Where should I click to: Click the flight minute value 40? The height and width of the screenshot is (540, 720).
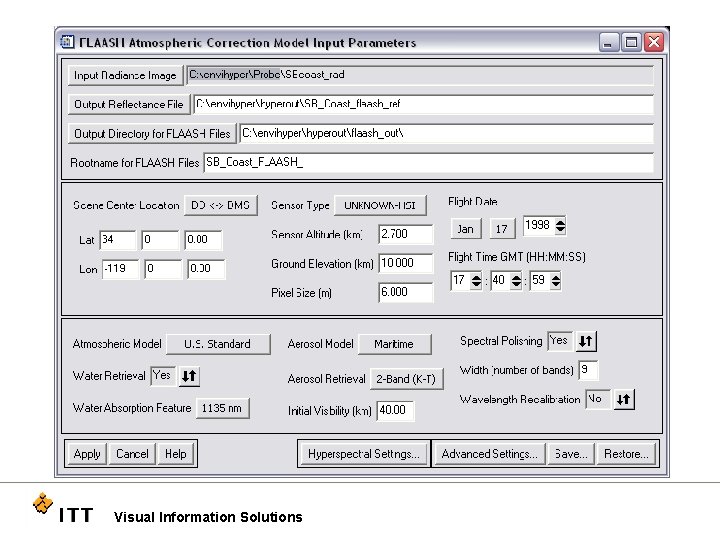[501, 281]
